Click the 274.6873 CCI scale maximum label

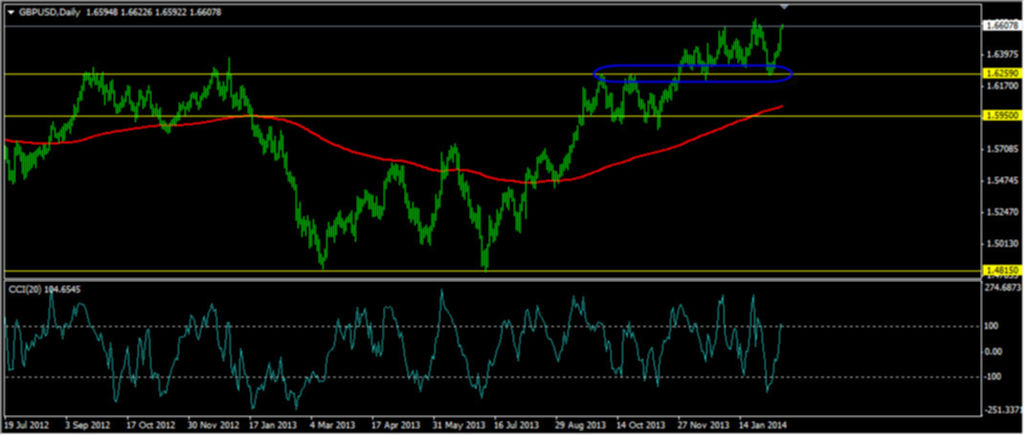pos(1004,287)
